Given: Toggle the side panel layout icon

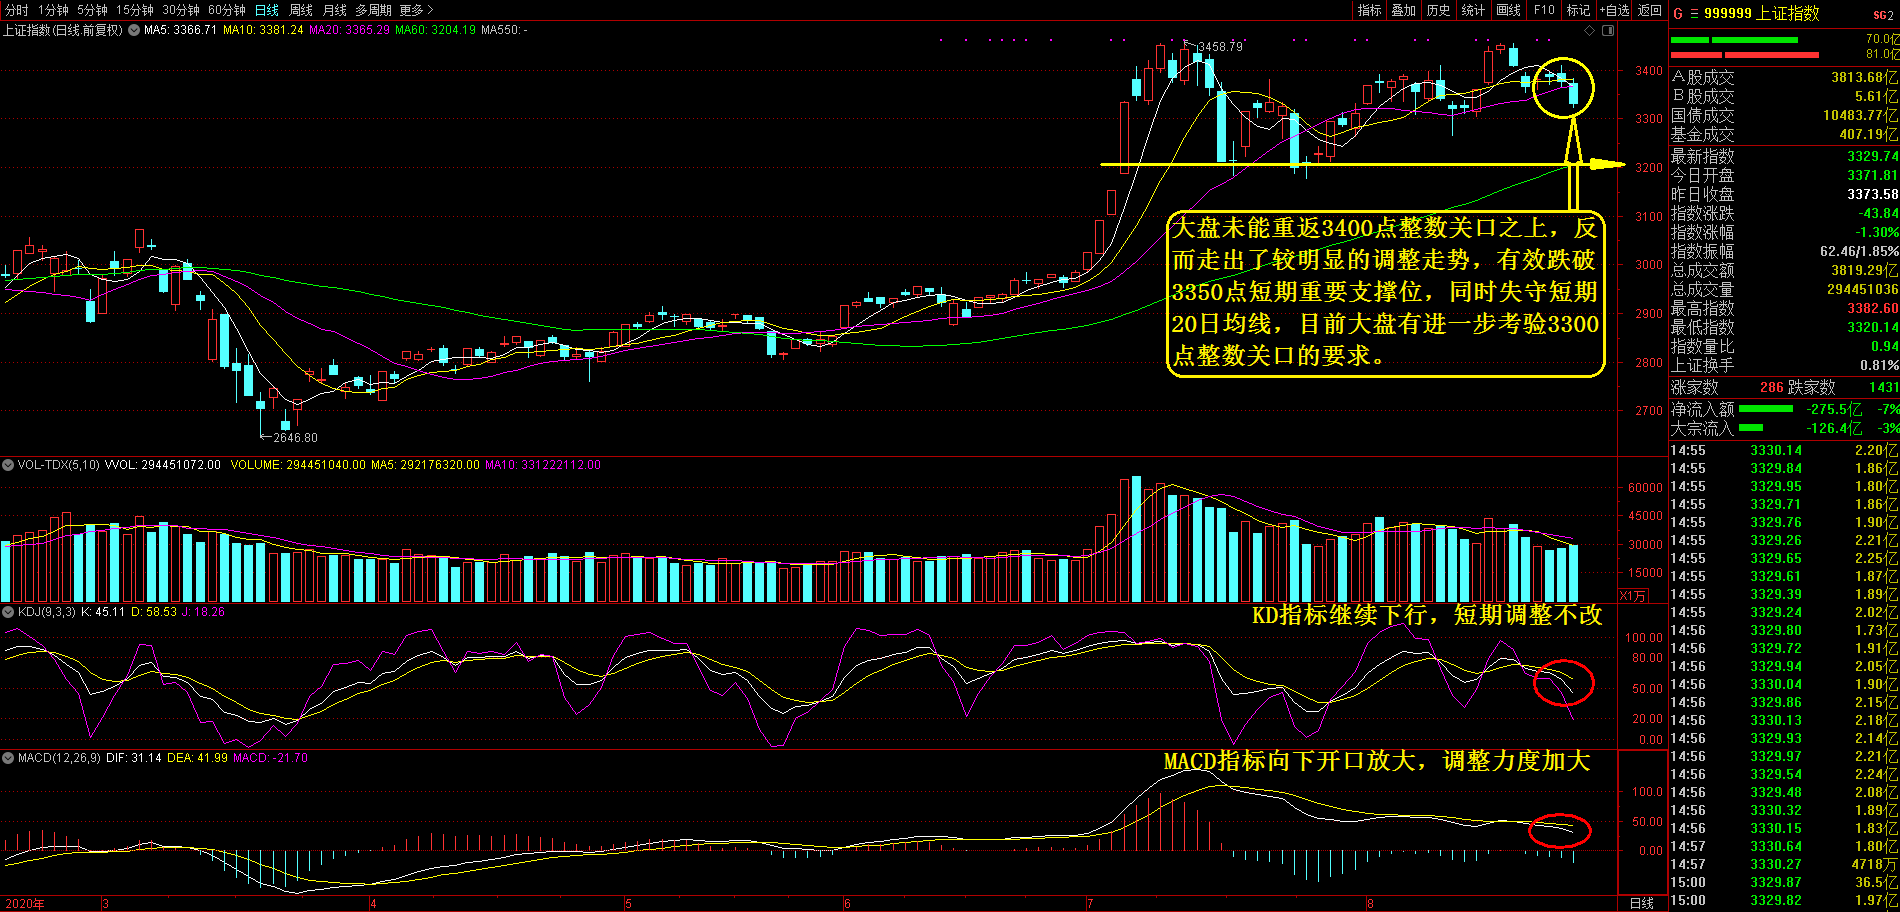Looking at the screenshot, I should click(x=1608, y=30).
